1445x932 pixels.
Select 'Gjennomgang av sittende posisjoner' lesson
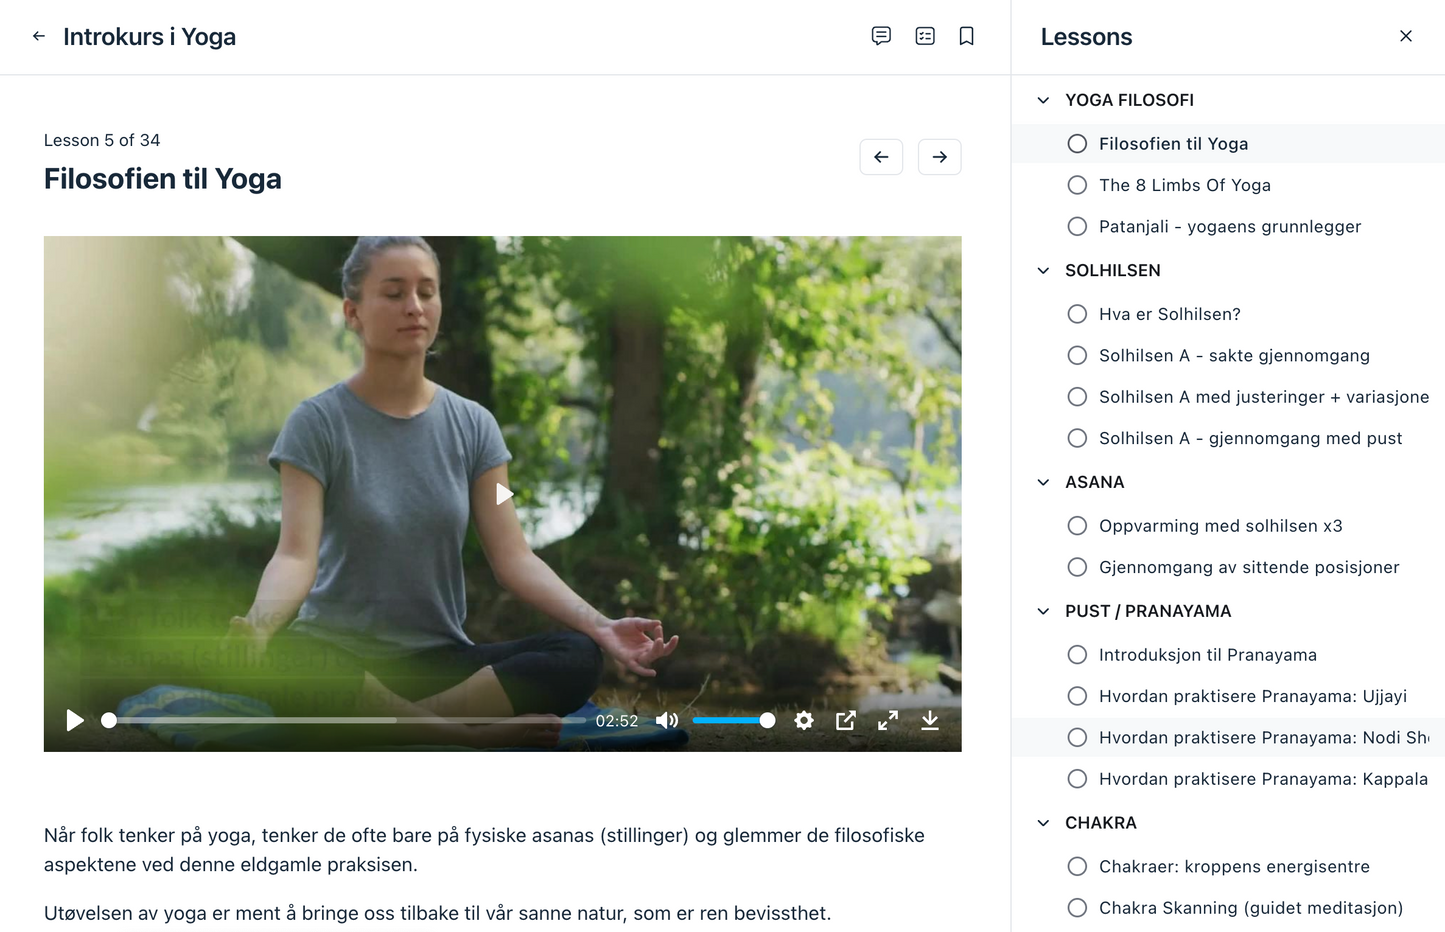click(1248, 567)
